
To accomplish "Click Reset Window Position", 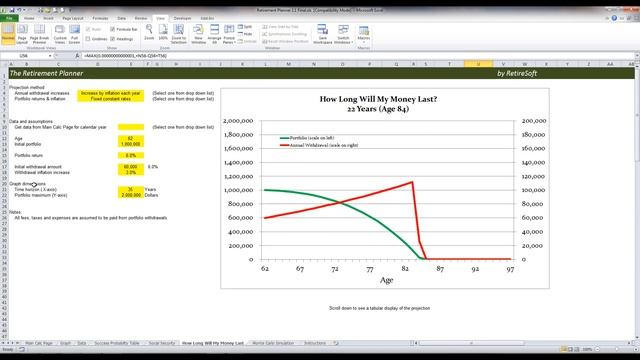I will (285, 41).
